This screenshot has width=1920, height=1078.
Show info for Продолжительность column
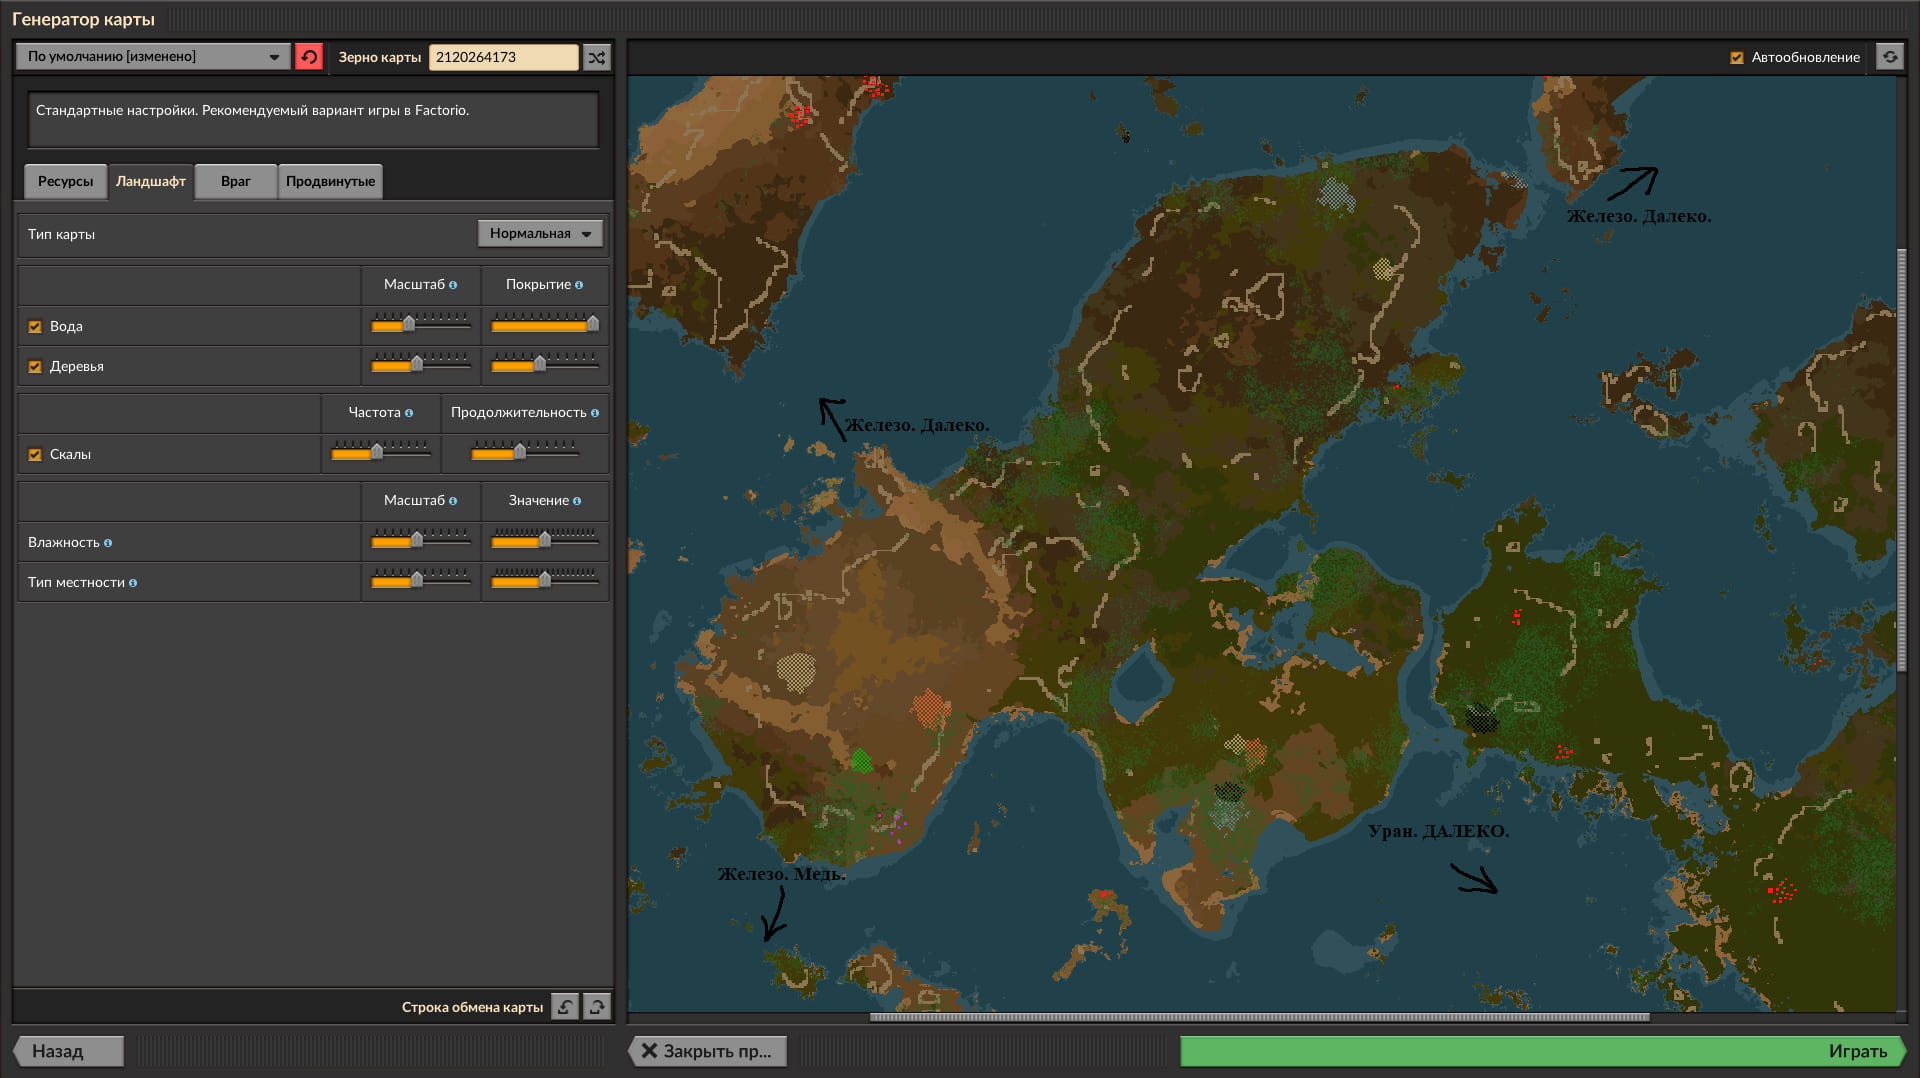595,413
